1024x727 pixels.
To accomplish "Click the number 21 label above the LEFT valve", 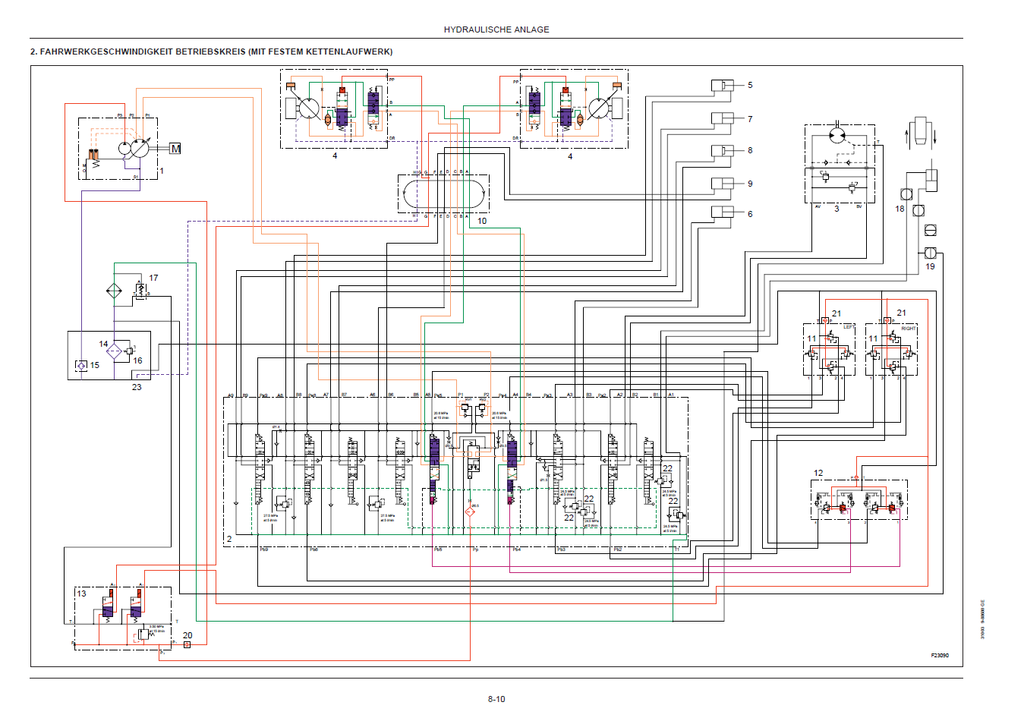I will point(837,314).
